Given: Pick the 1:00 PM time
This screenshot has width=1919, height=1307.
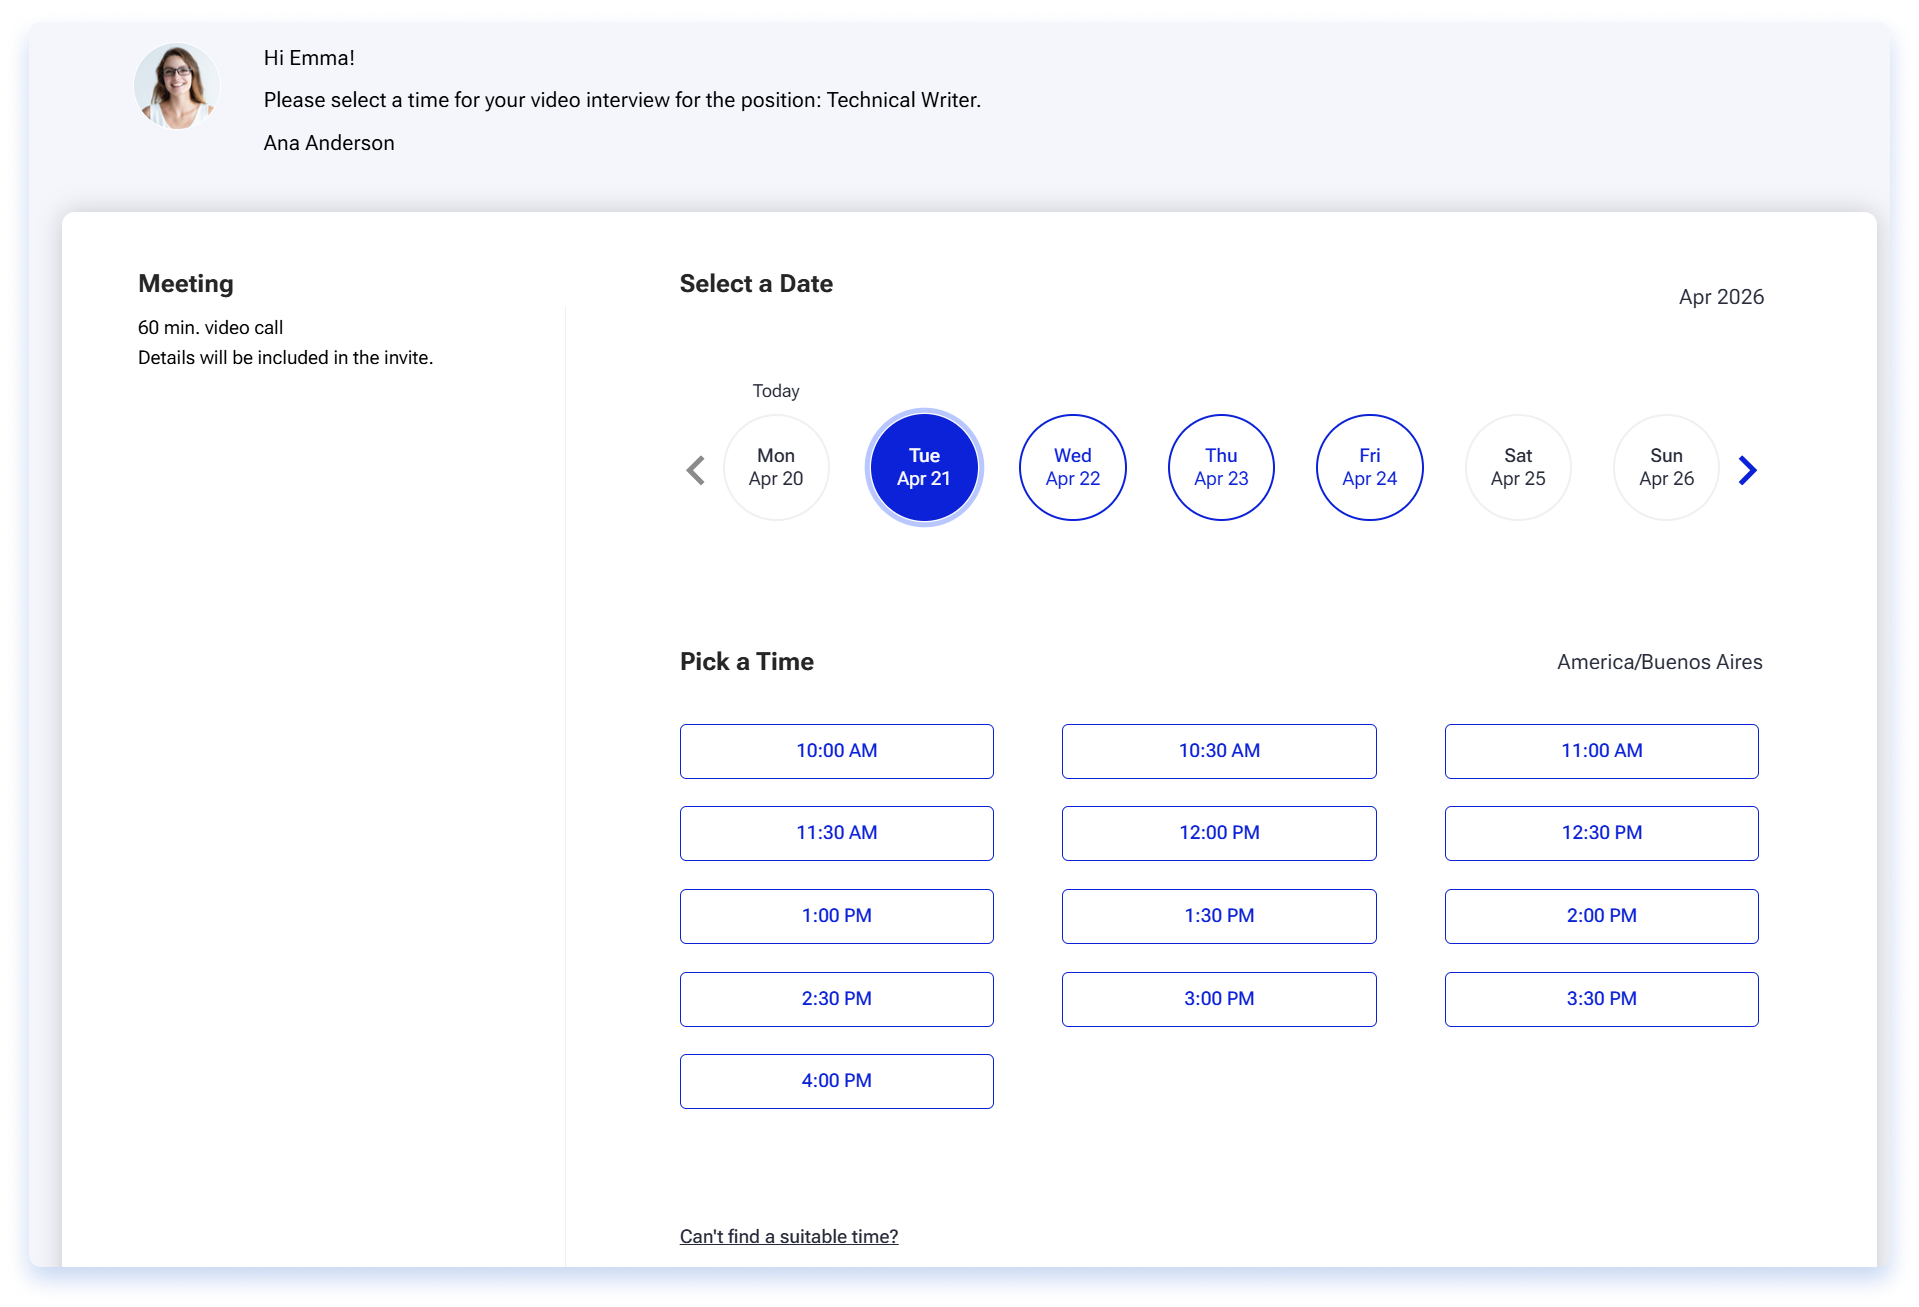Looking at the screenshot, I should [837, 916].
